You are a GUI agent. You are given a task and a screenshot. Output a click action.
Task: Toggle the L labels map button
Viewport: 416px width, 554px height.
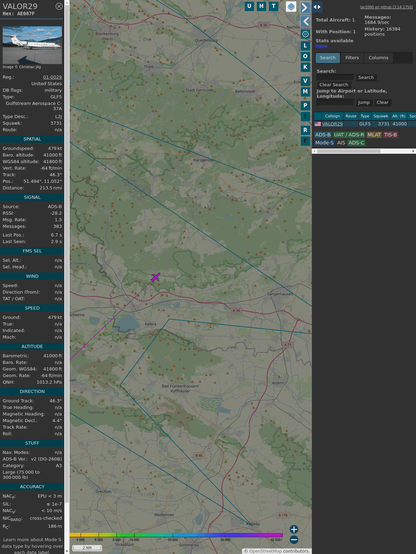[x=305, y=46]
